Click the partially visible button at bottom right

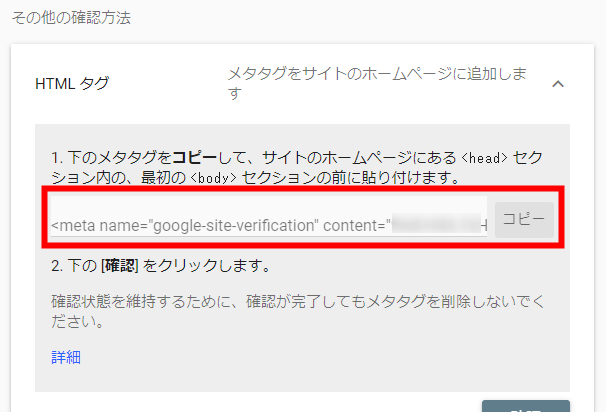coord(526,406)
